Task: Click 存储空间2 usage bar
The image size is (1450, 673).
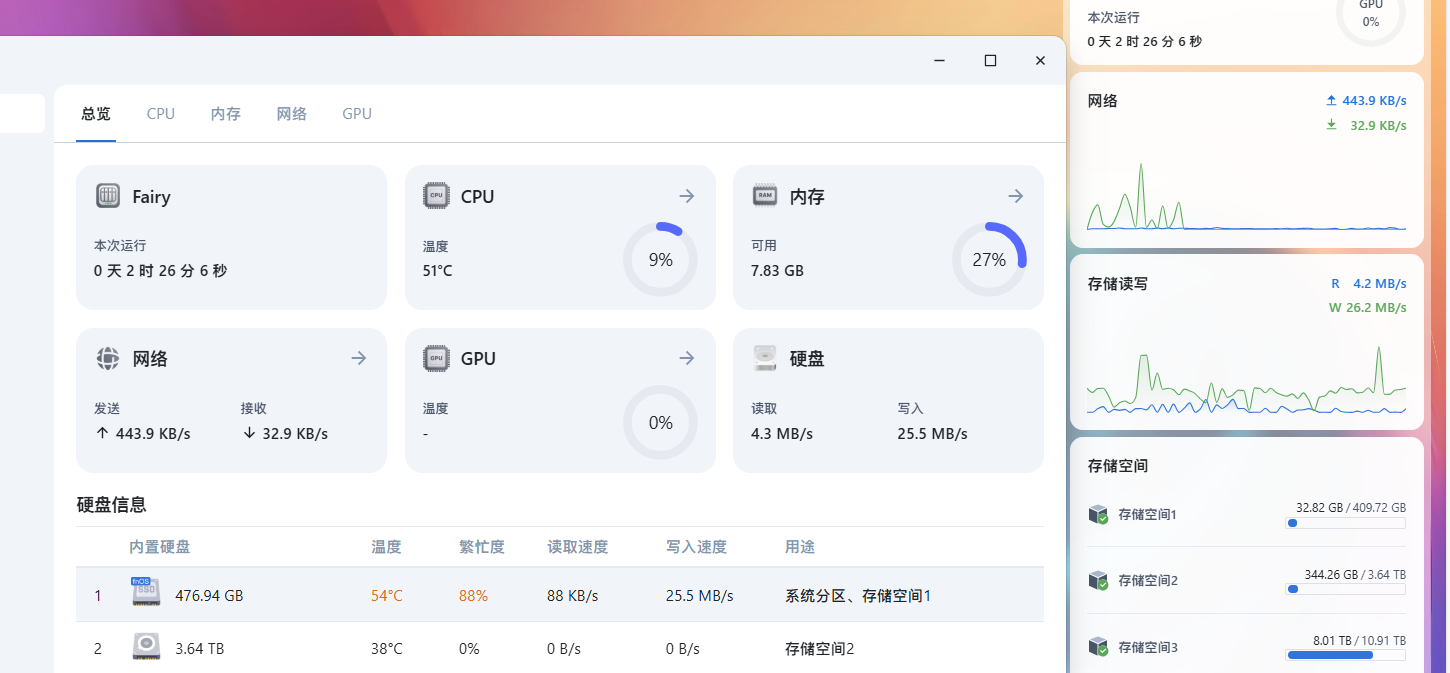Action: pos(1346,589)
